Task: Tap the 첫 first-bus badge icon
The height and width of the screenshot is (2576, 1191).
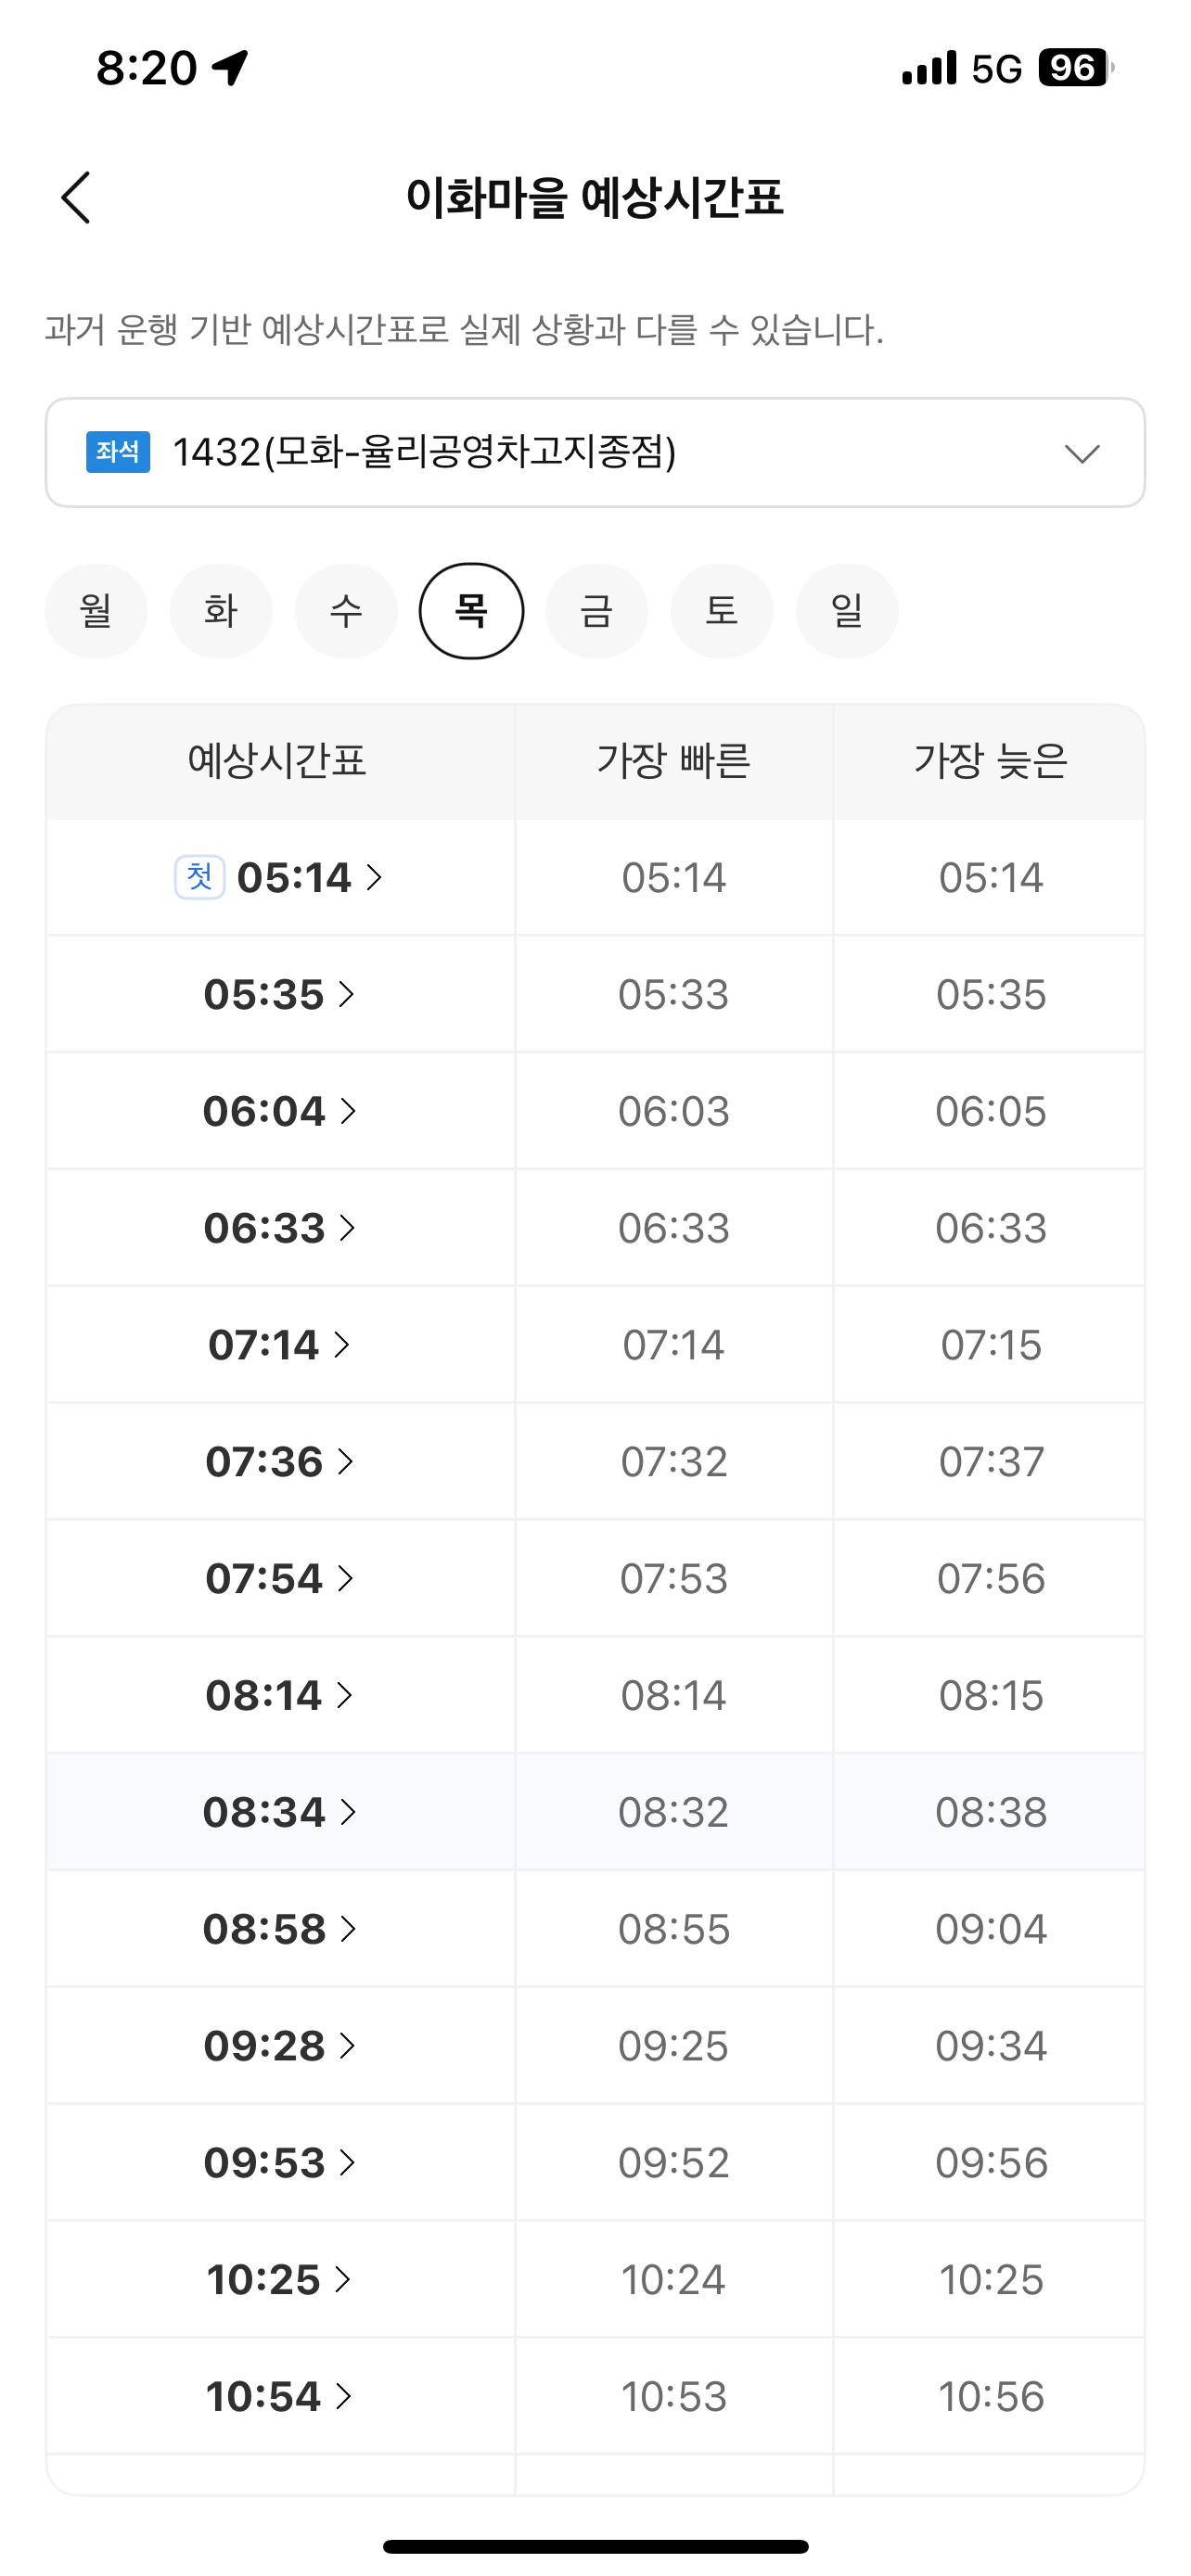Action: point(200,877)
